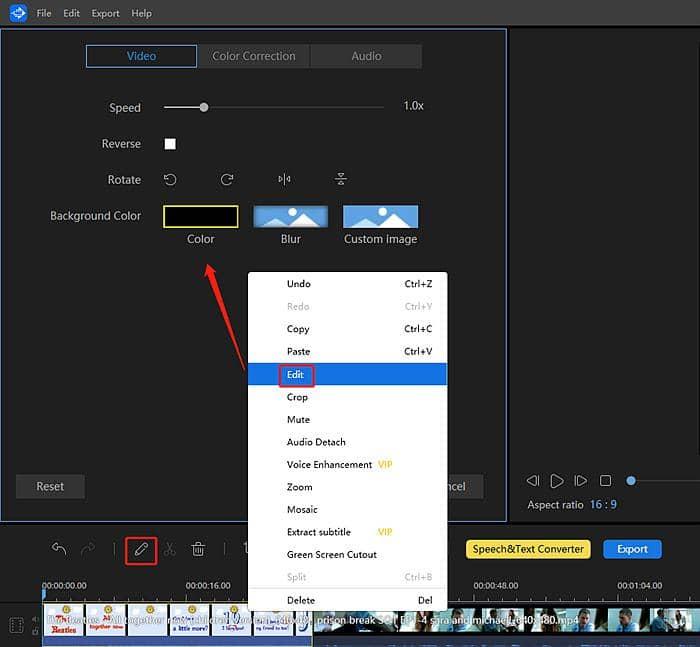The image size is (700, 647).
Task: Switch to the Color Correction tab
Action: click(254, 56)
